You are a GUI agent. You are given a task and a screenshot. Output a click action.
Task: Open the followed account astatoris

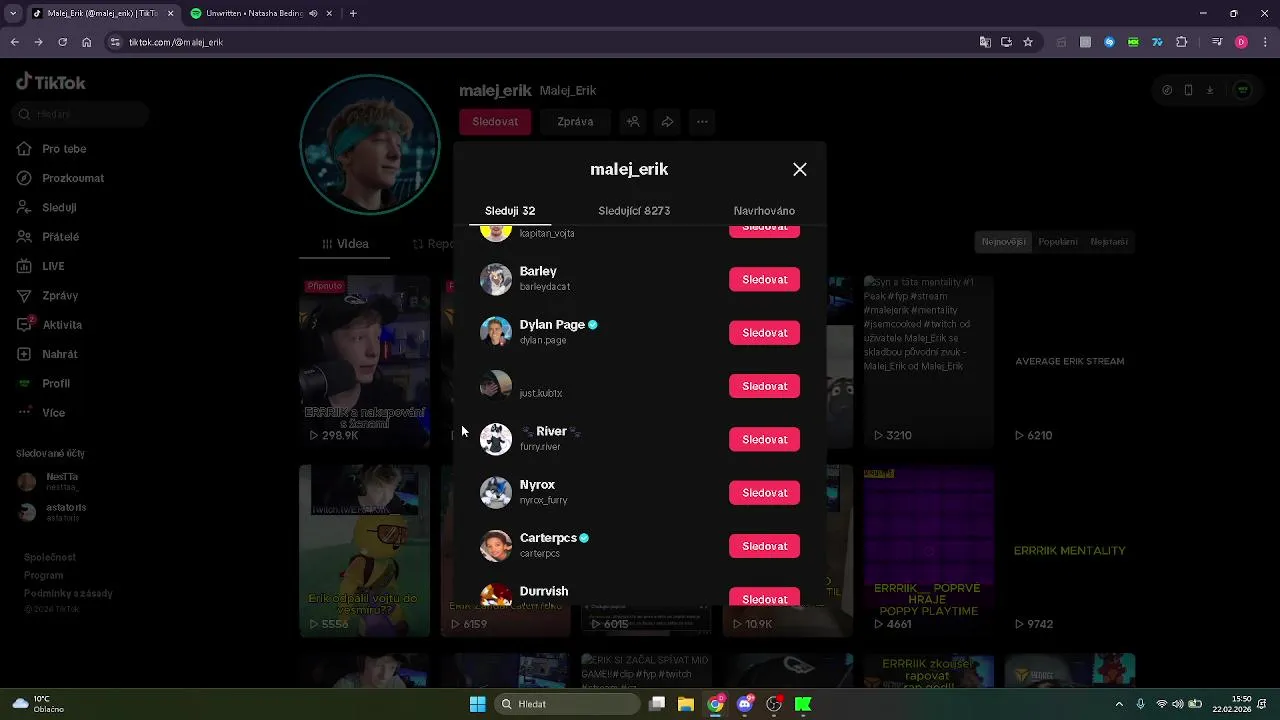[x=52, y=511]
